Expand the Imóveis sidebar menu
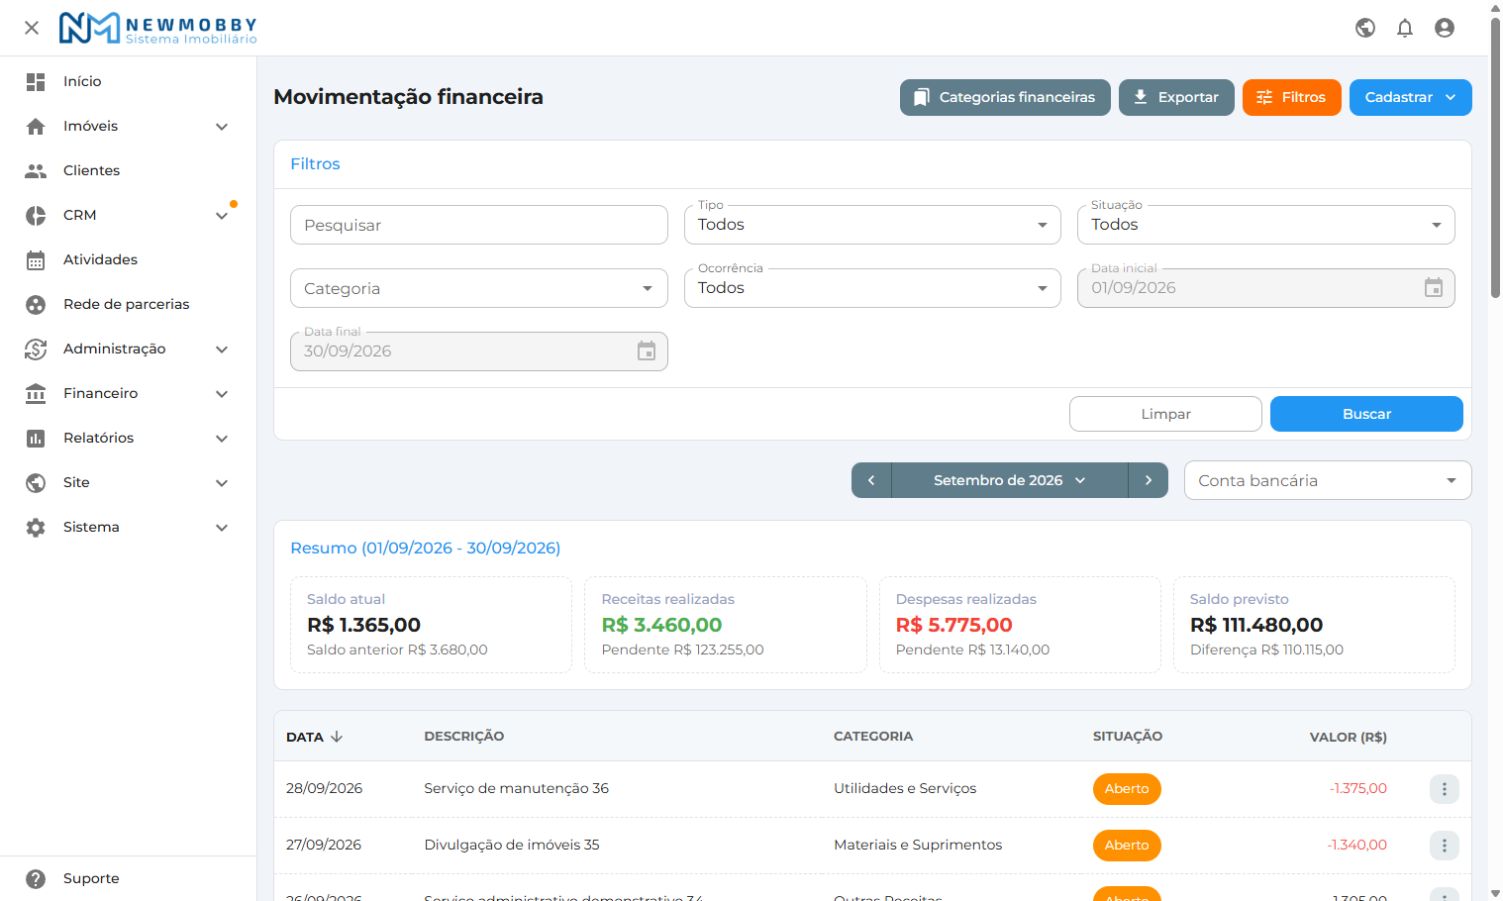 [128, 126]
